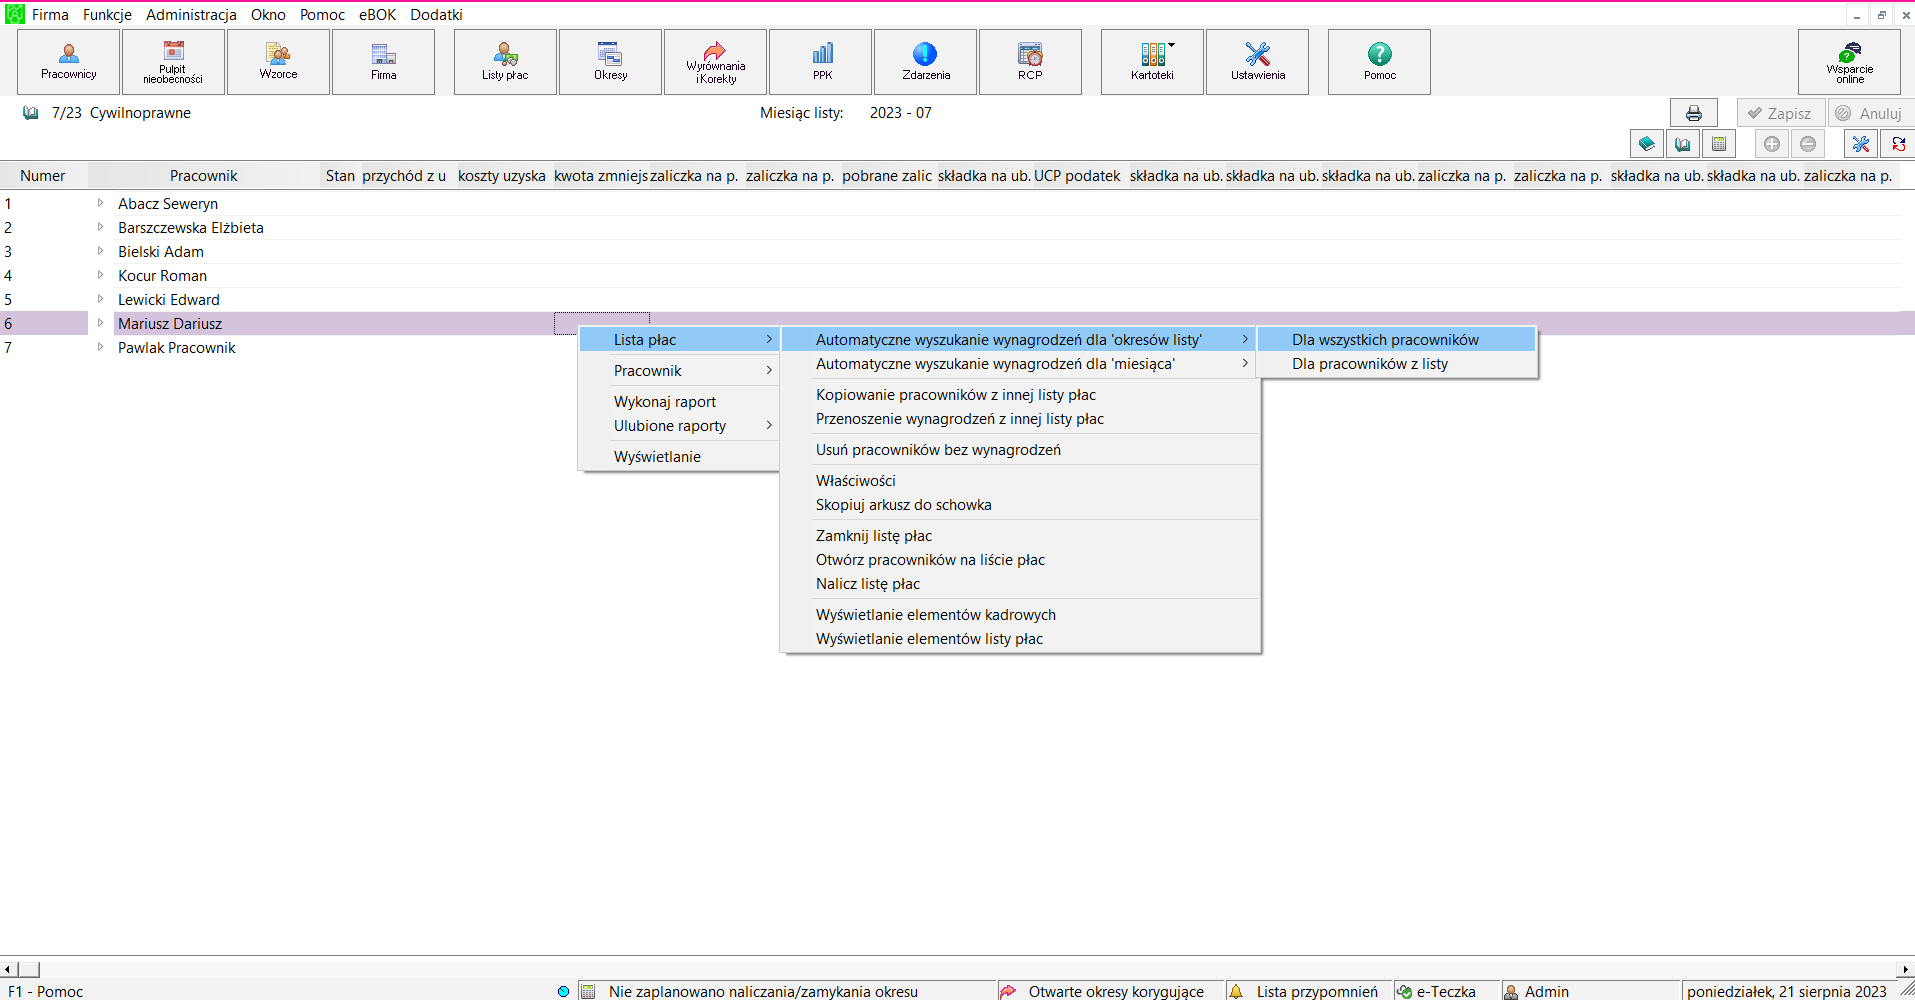Image resolution: width=1915 pixels, height=1000 pixels.
Task: Click the Zapisz button
Action: 1781,113
